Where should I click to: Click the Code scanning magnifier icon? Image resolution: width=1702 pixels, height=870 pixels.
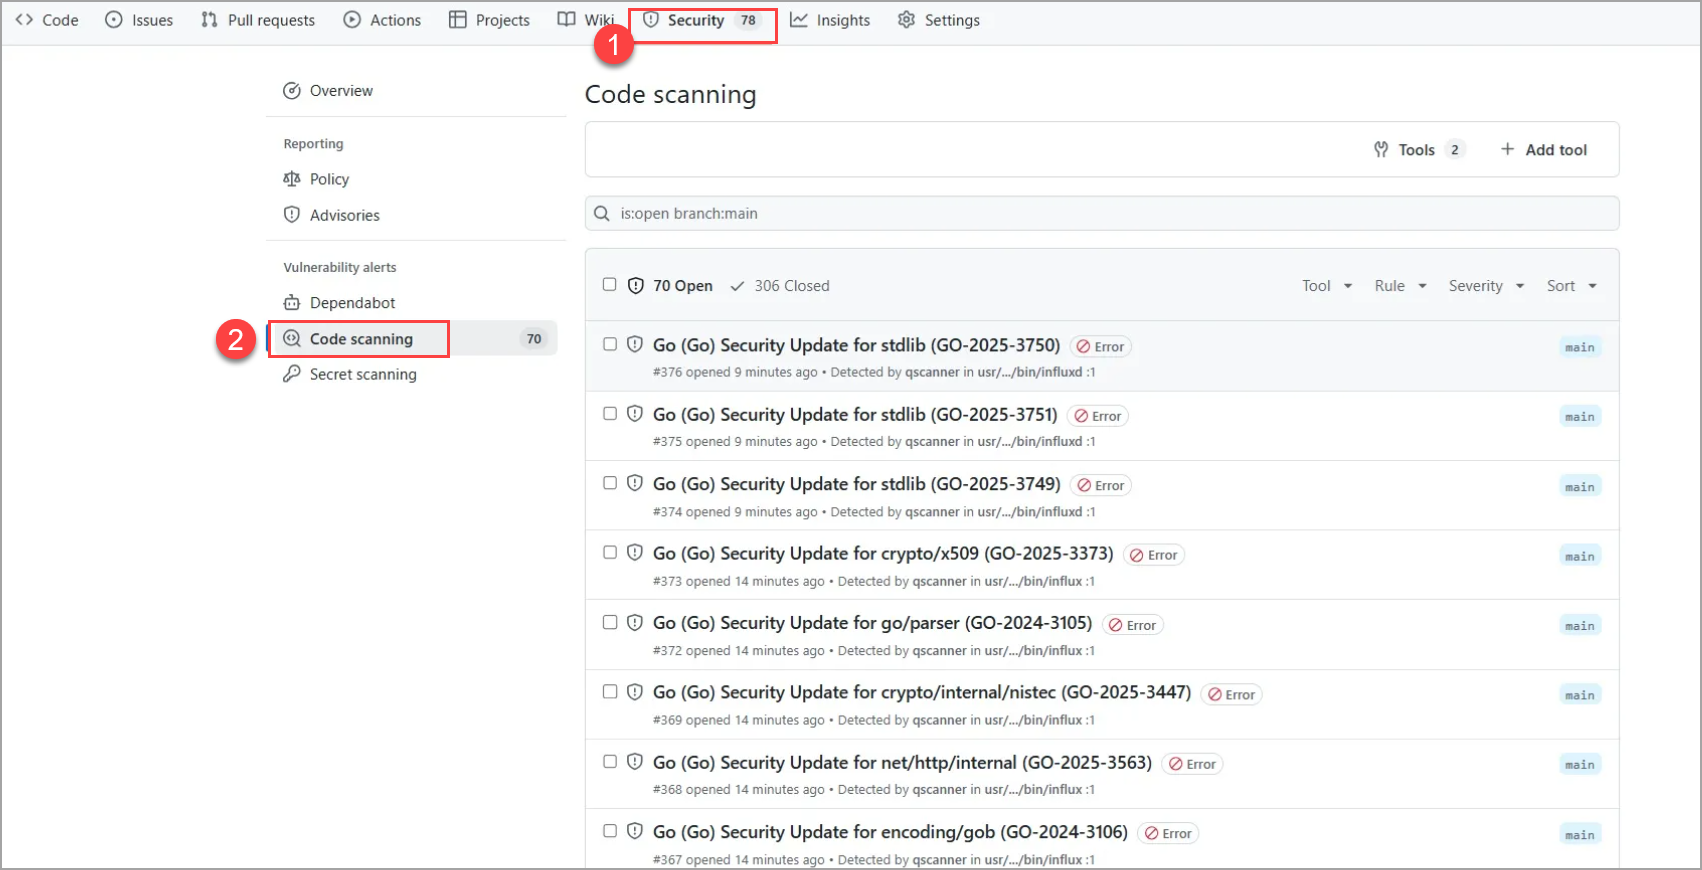[x=292, y=338]
